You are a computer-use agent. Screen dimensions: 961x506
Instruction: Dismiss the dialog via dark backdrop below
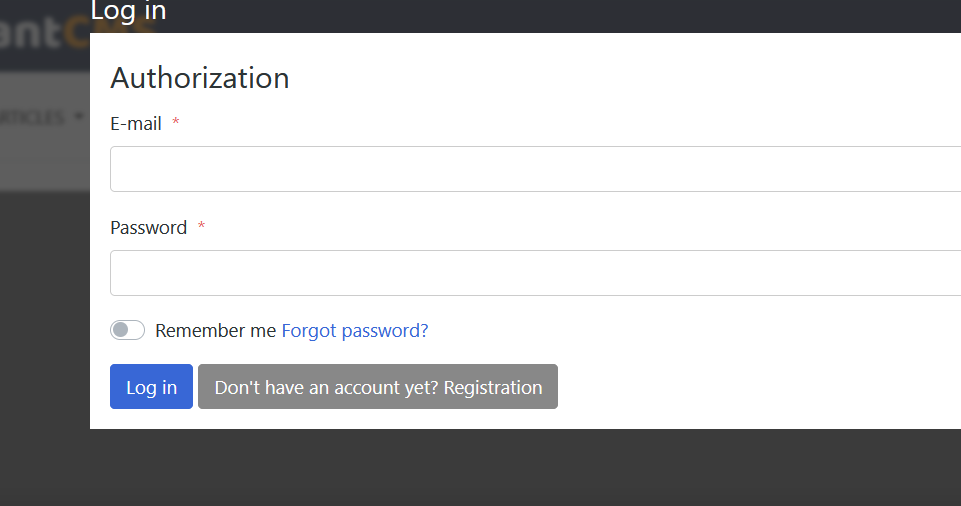coord(480,467)
